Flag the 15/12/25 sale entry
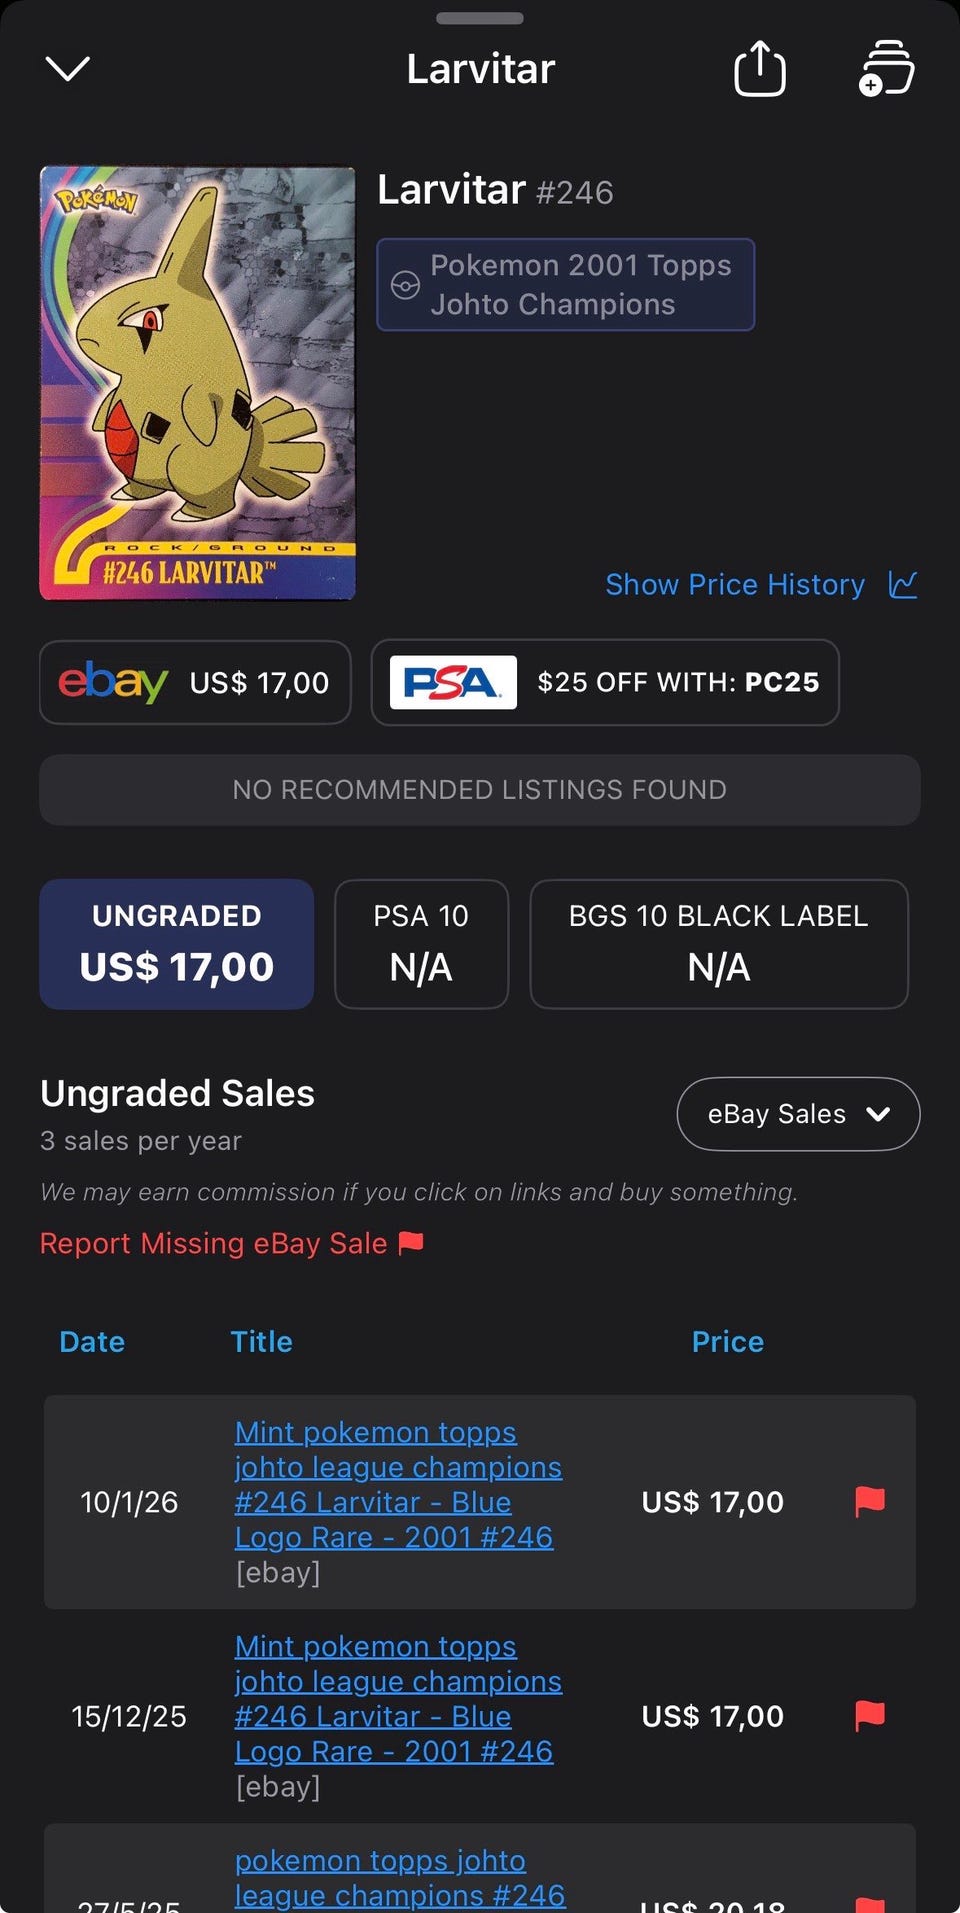The width and height of the screenshot is (960, 1913). (x=870, y=1716)
